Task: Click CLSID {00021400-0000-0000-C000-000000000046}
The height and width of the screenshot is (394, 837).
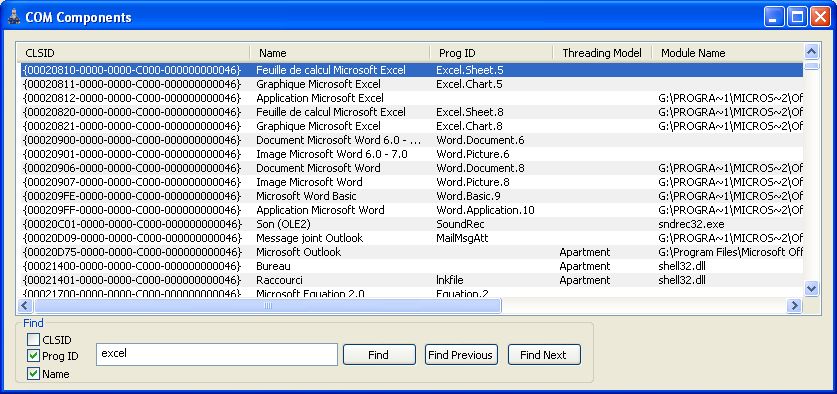Action: 132,266
